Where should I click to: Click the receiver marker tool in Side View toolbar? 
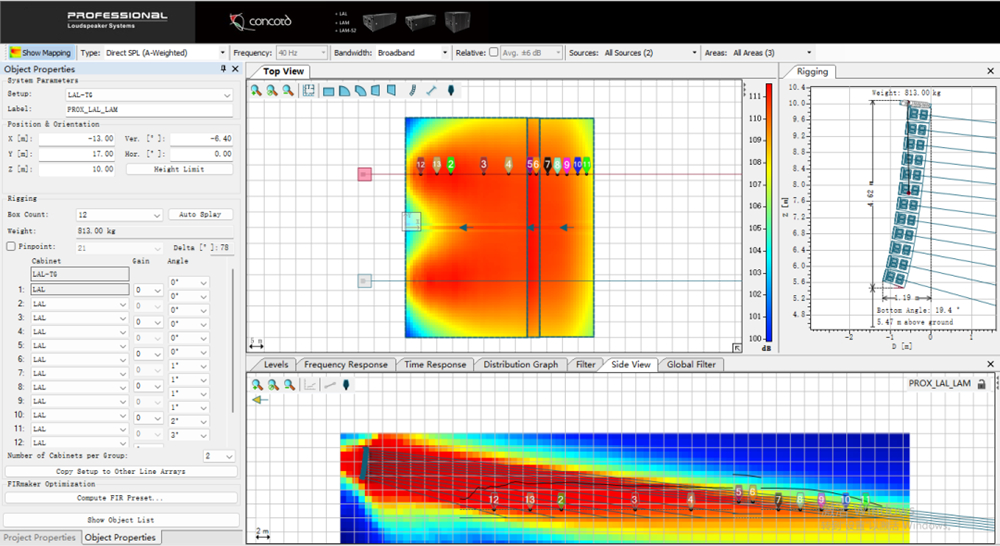pos(346,385)
